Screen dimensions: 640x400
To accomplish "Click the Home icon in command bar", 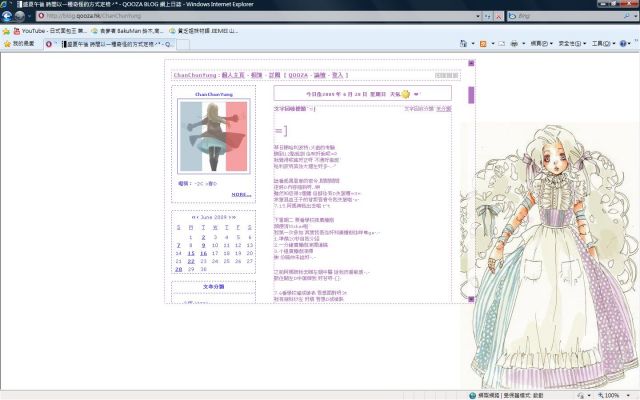I will [463, 43].
